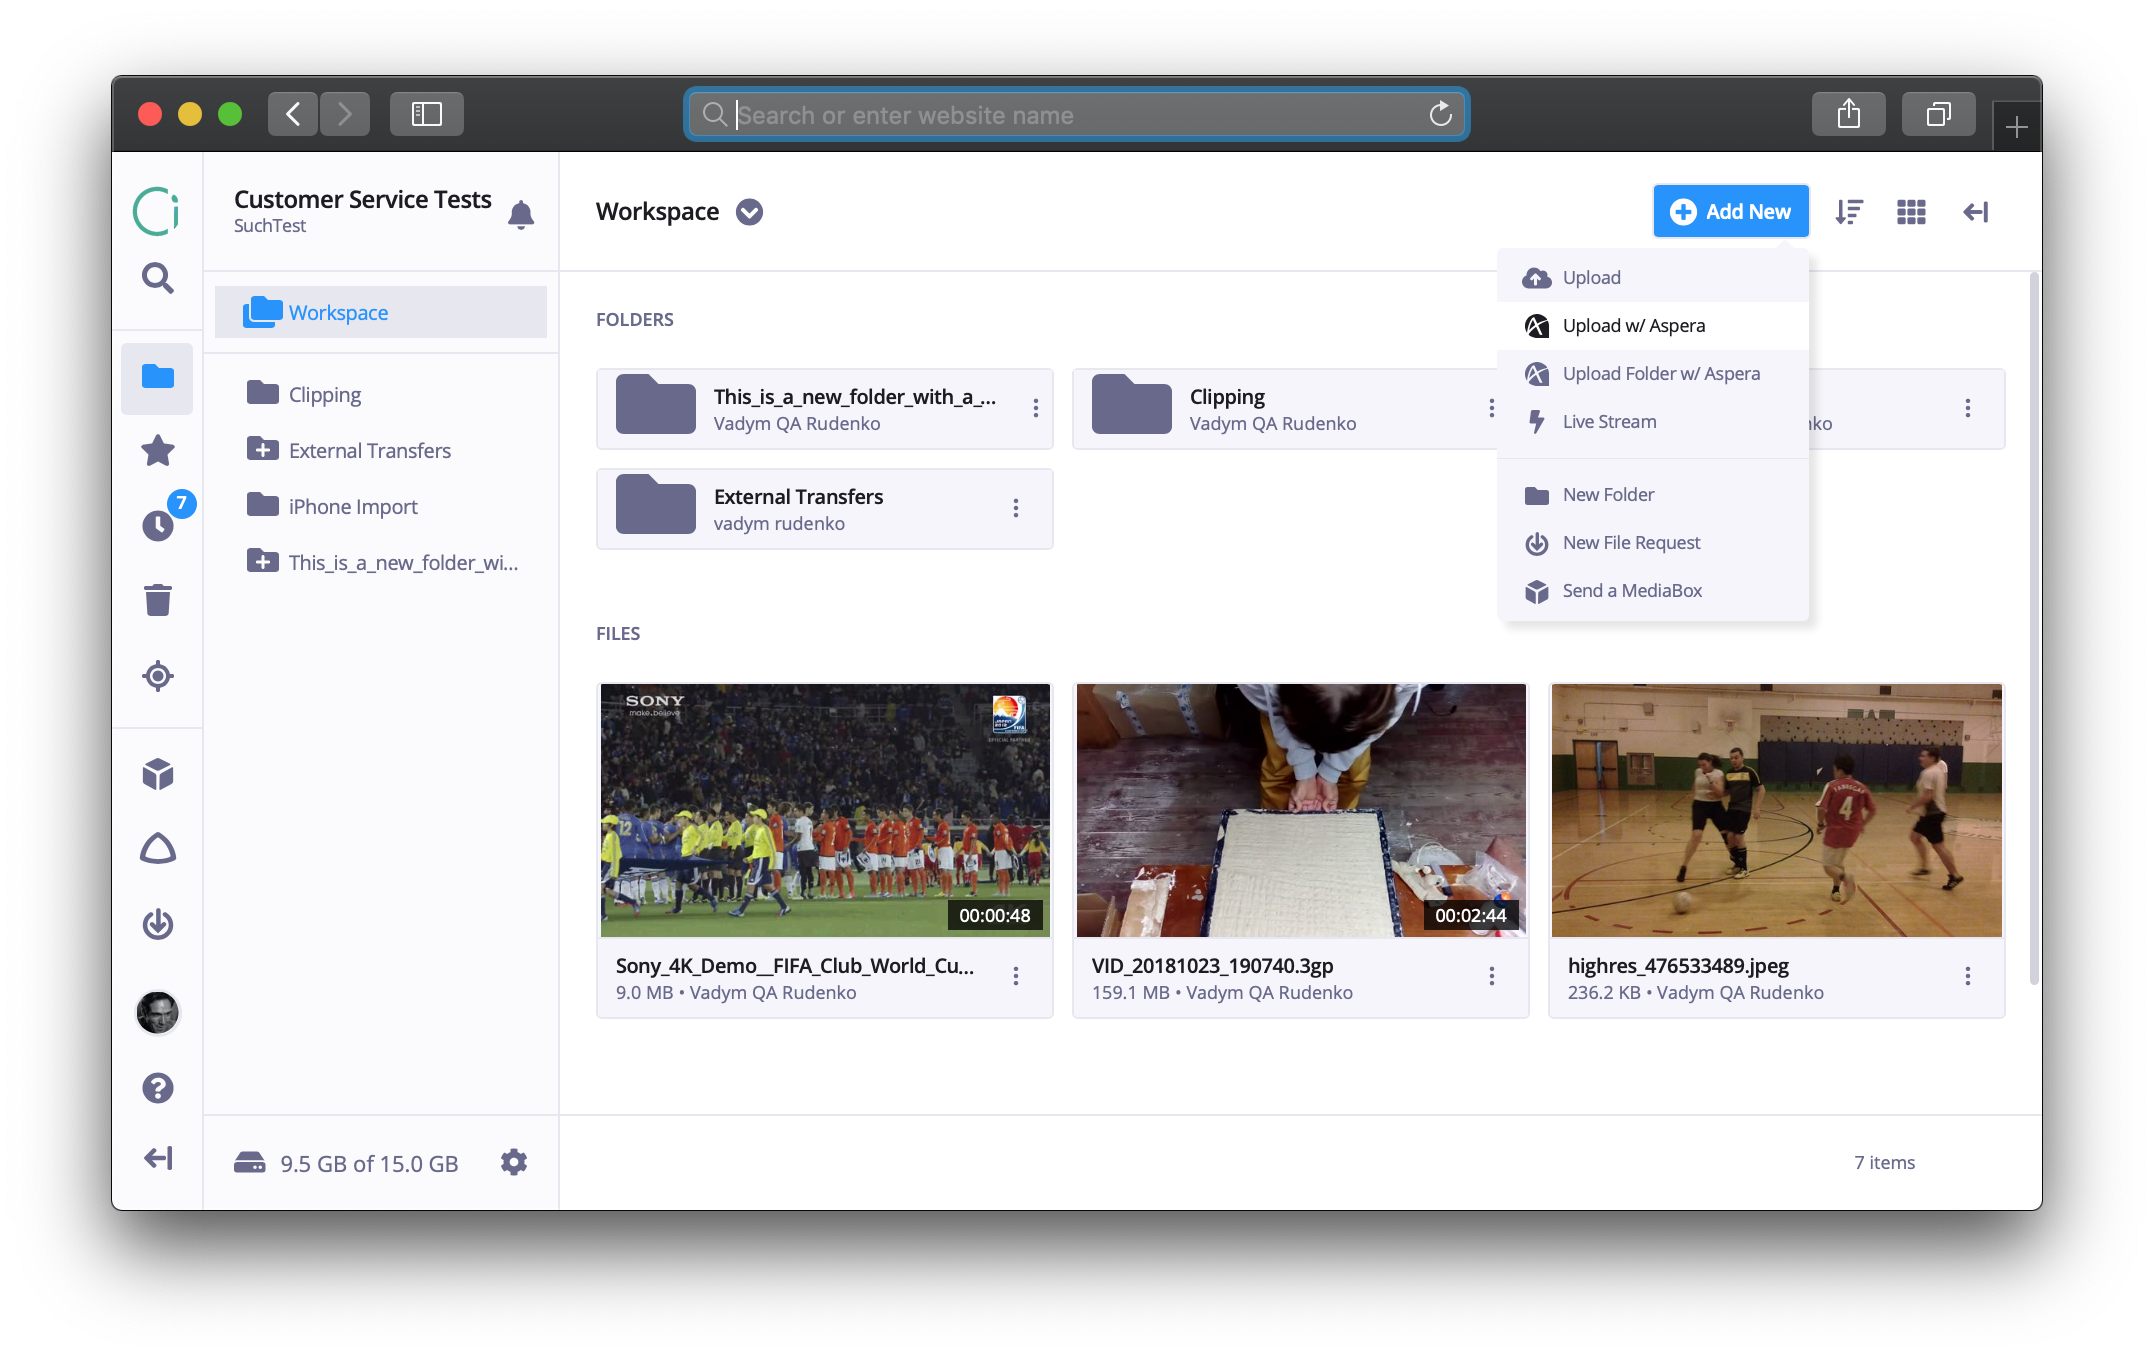Image resolution: width=2154 pixels, height=1358 pixels.
Task: Open options for VID_20181023_190740.3gp file
Action: 1491,976
